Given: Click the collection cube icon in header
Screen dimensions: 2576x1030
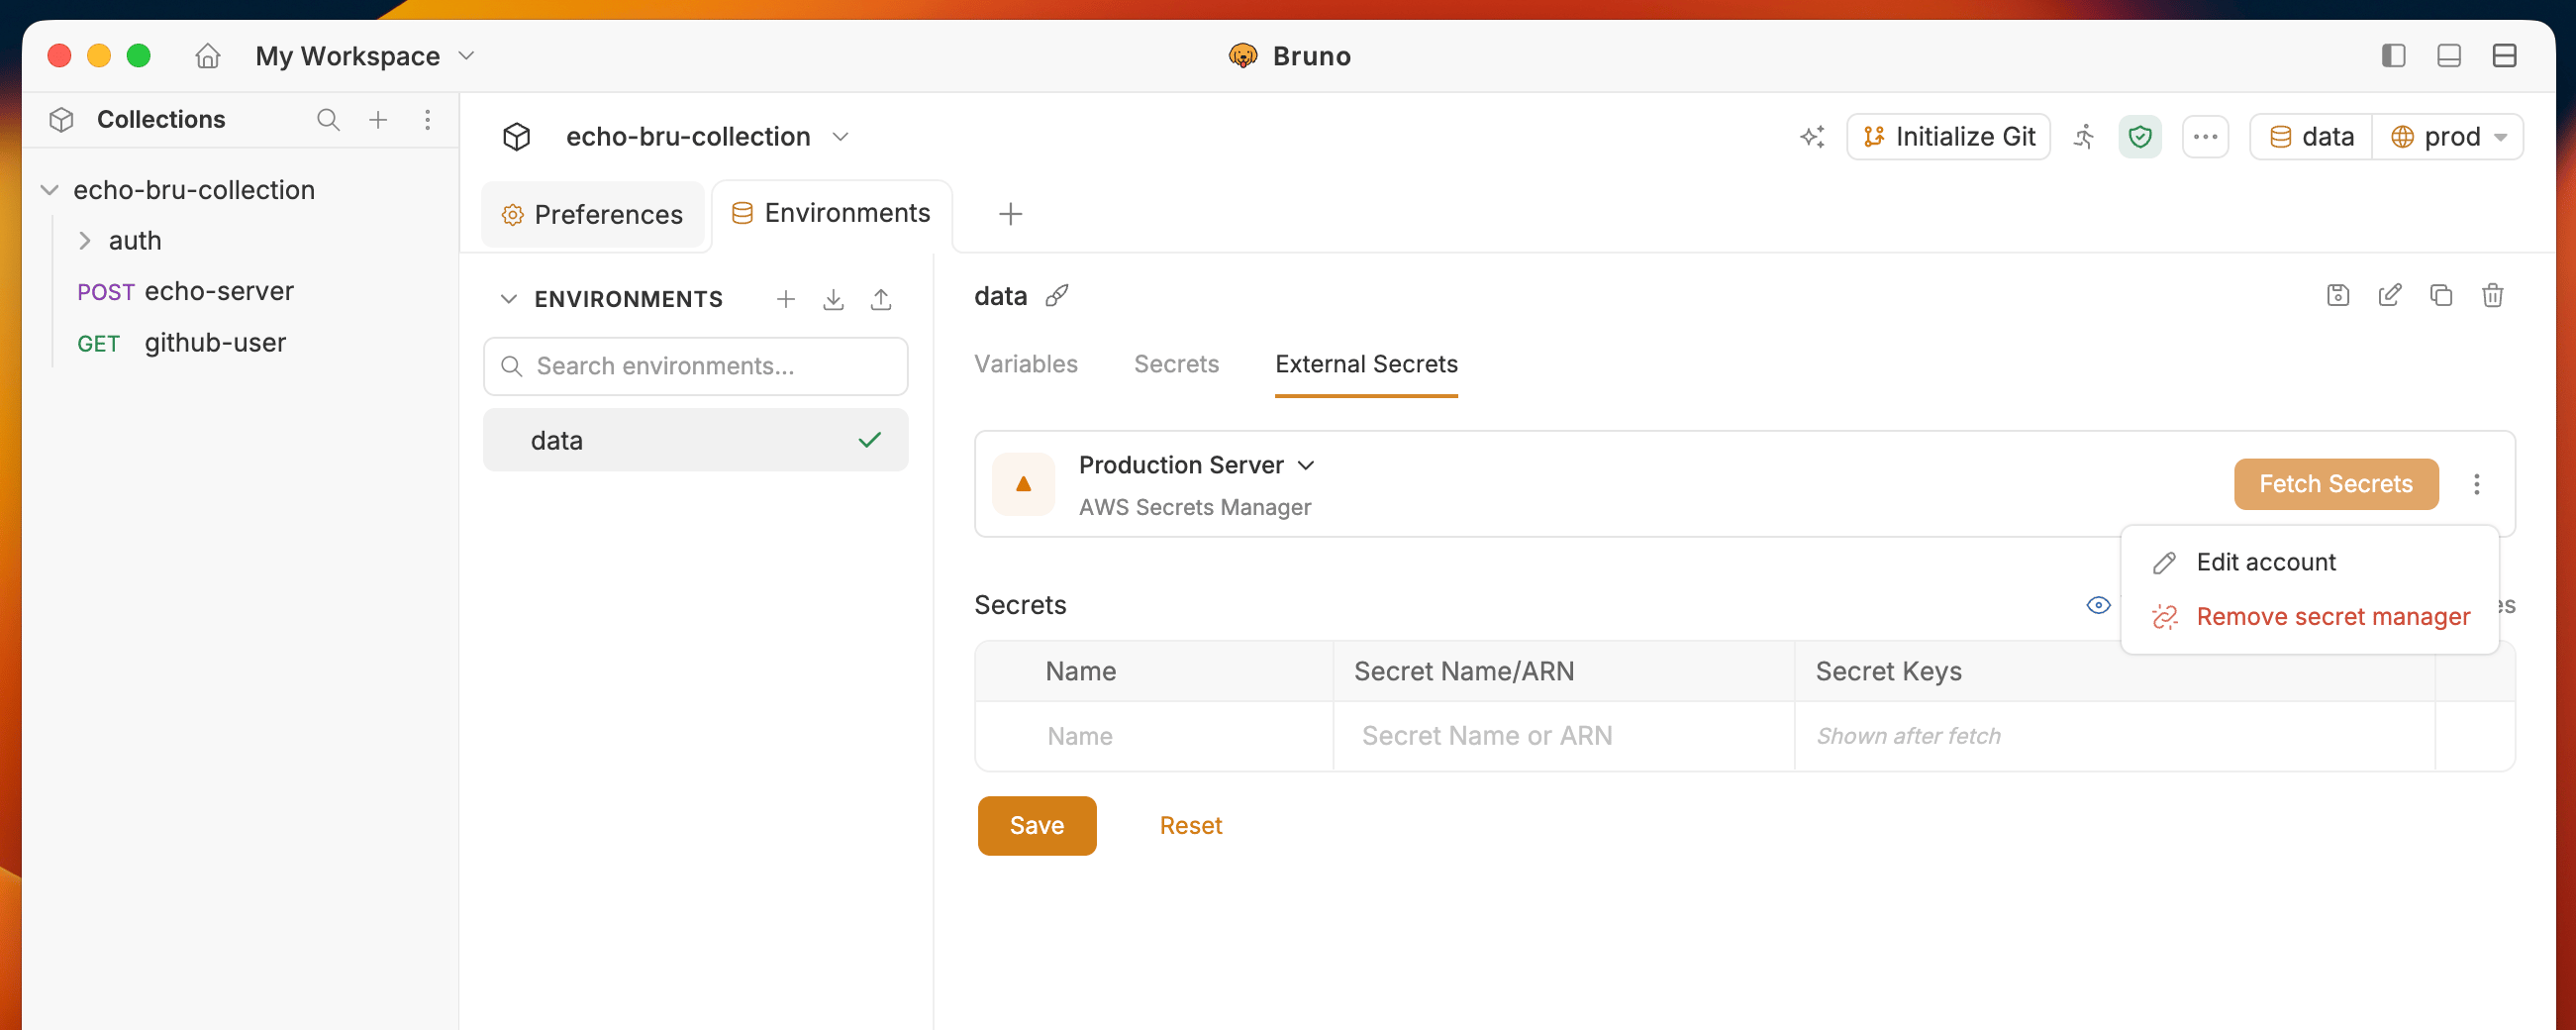Looking at the screenshot, I should click(516, 137).
